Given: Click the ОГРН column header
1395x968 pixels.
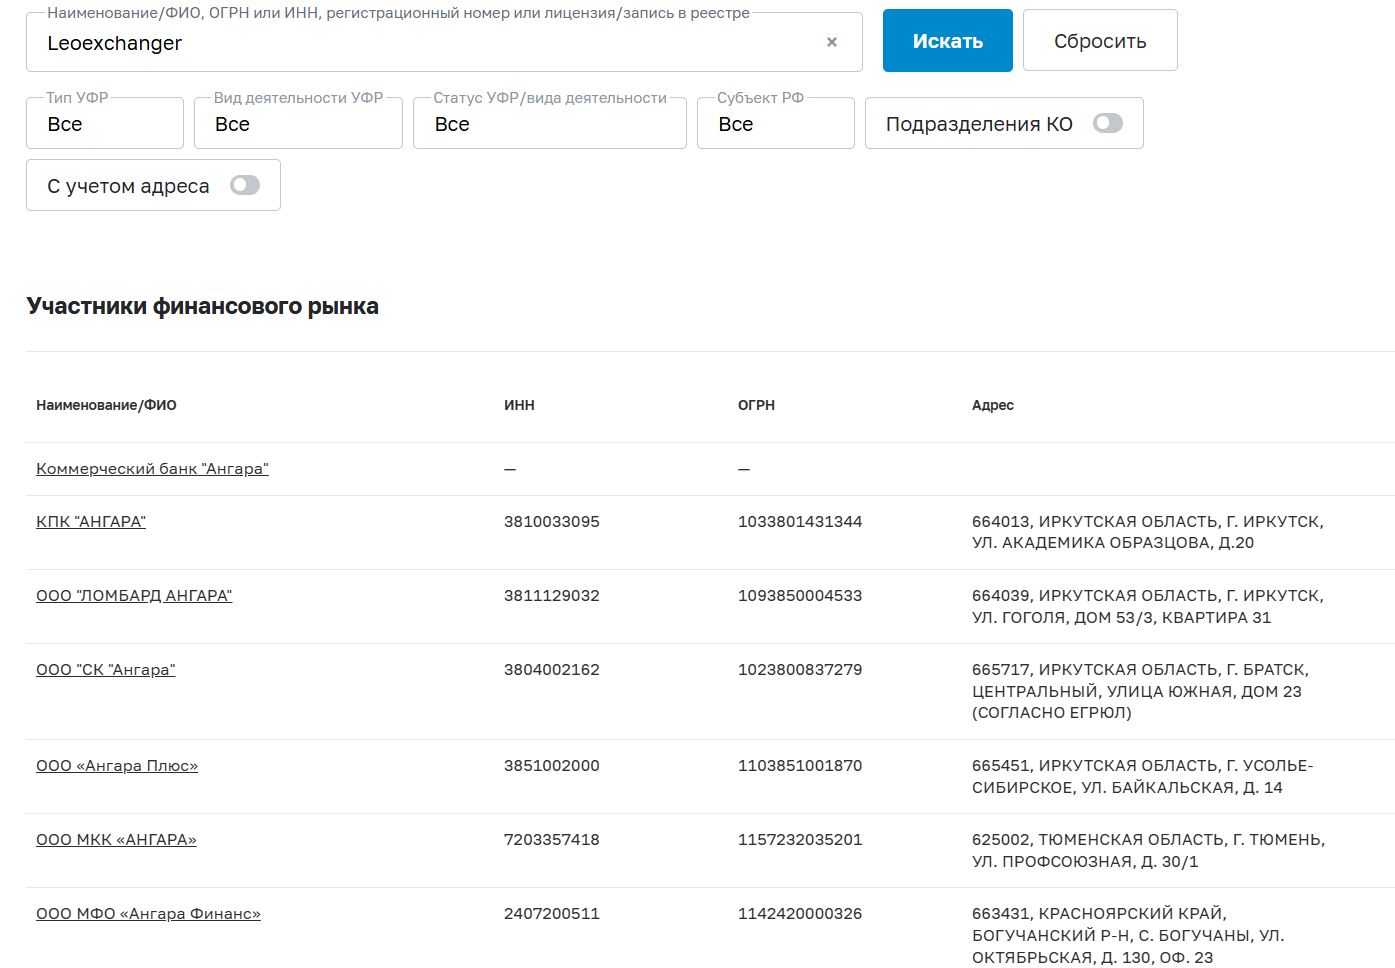Looking at the screenshot, I should tap(756, 405).
